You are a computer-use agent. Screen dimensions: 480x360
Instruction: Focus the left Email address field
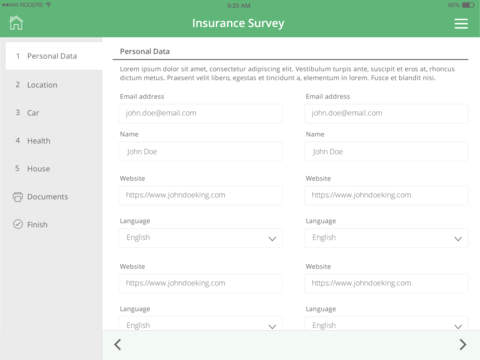click(200, 113)
